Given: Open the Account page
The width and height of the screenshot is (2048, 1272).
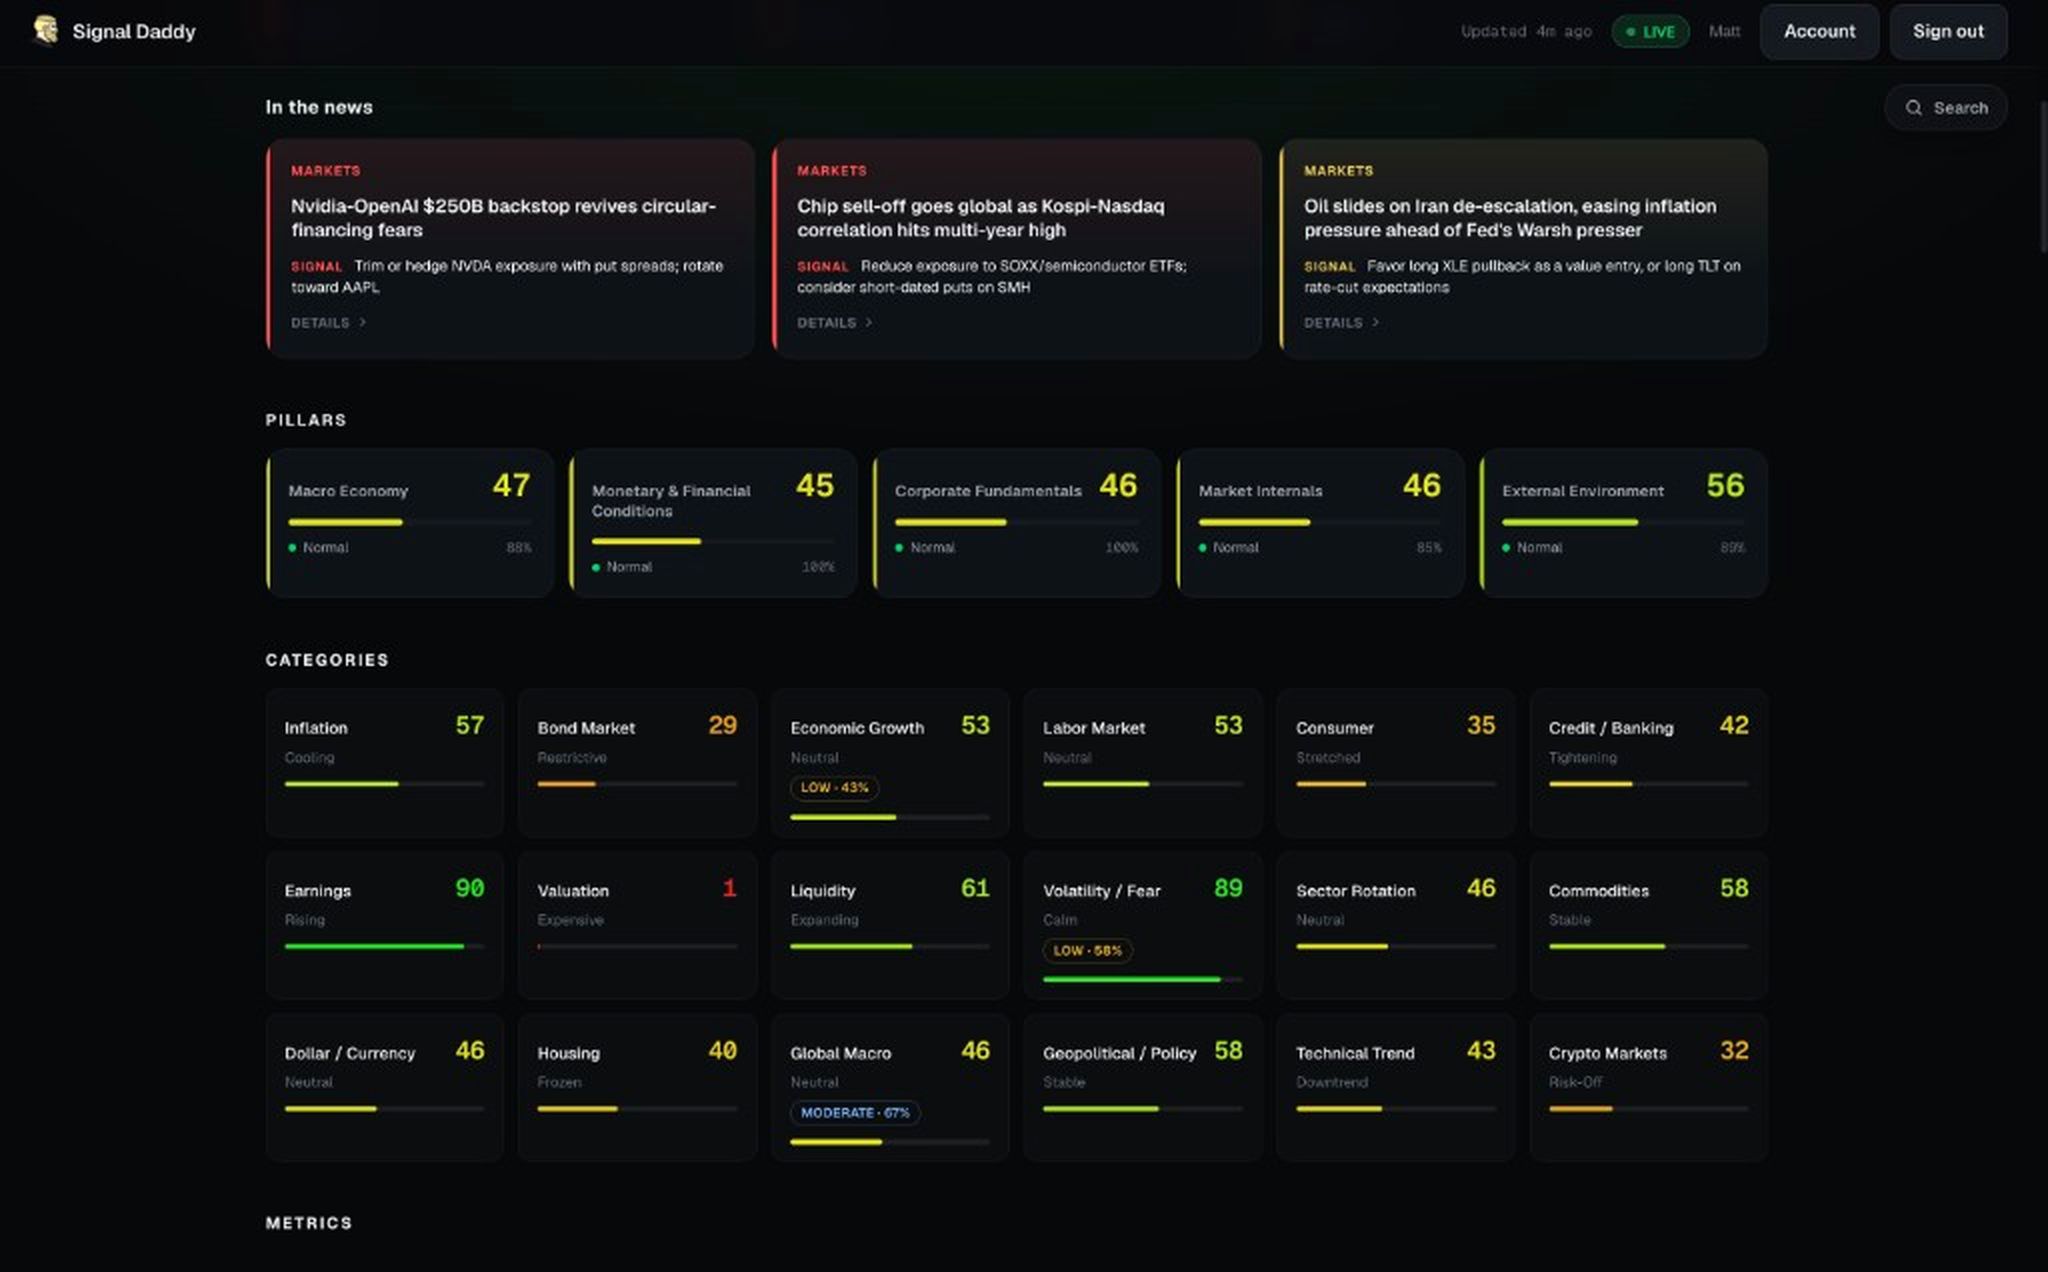Looking at the screenshot, I should 1819,31.
